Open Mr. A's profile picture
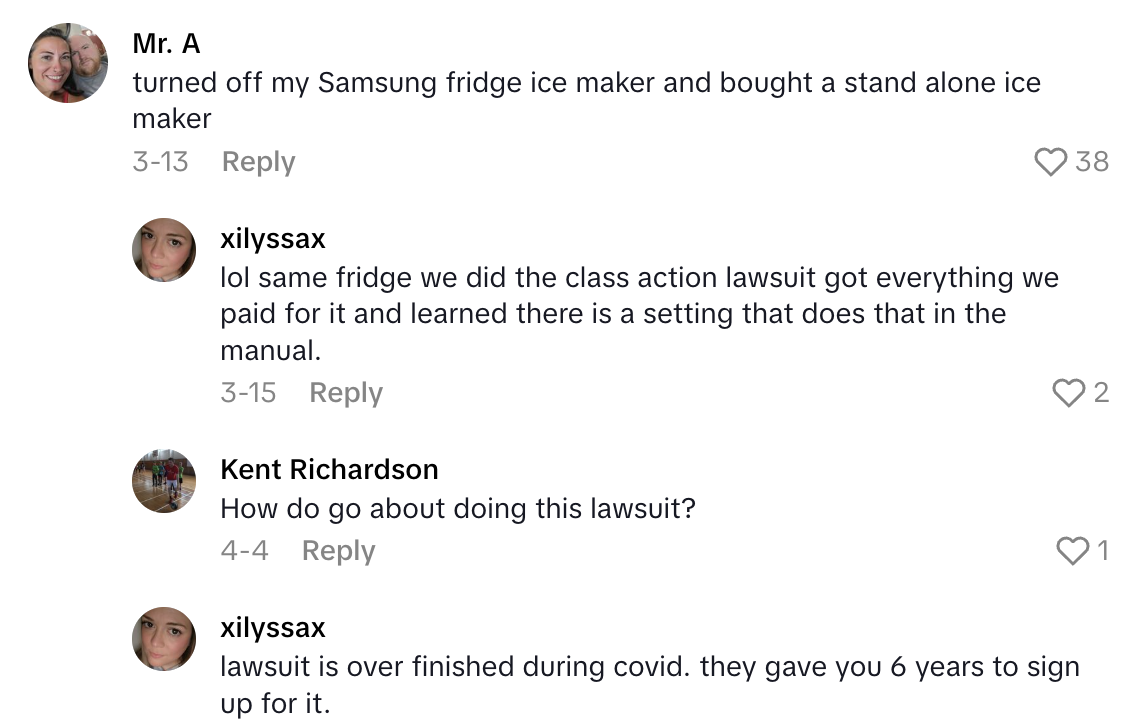The width and height of the screenshot is (1144, 726). 68,62
